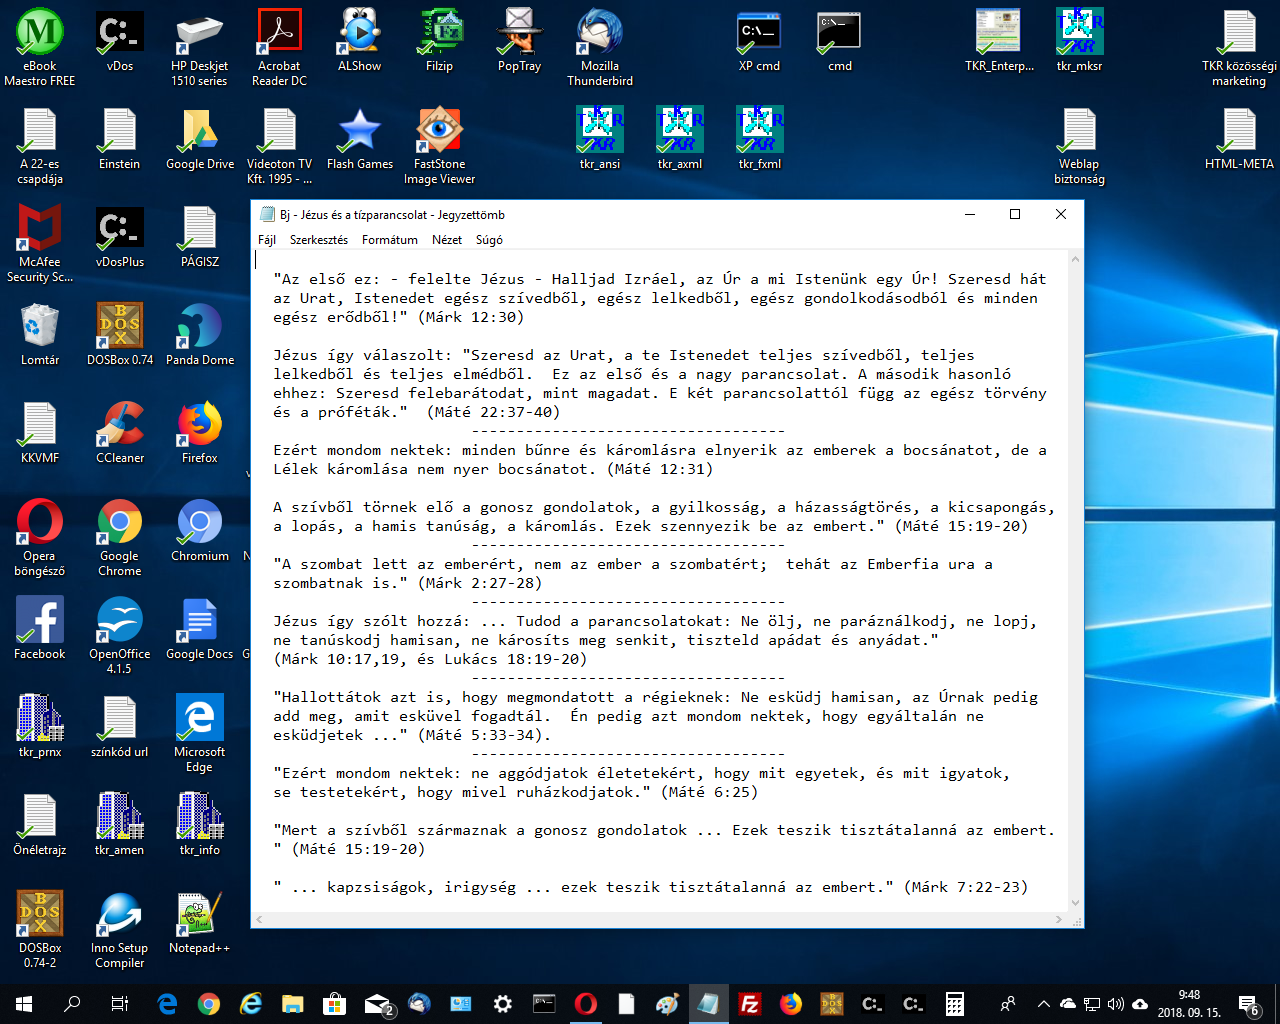Viewport: 1280px width, 1024px height.
Task: Select Inno Setup Compiler desktop icon
Action: (x=120, y=930)
